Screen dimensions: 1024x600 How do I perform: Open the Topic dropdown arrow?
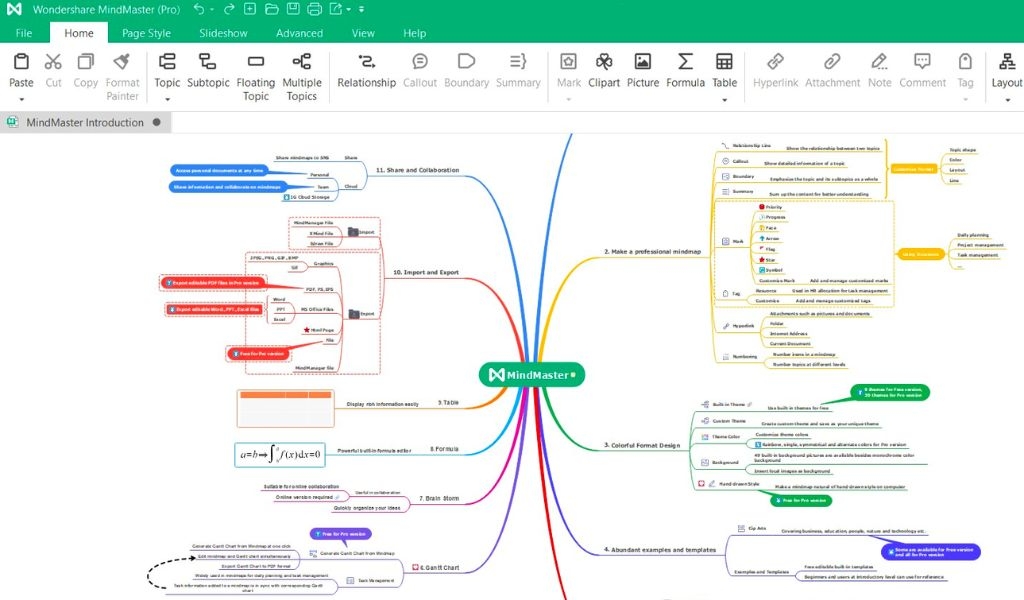pyautogui.click(x=167, y=99)
